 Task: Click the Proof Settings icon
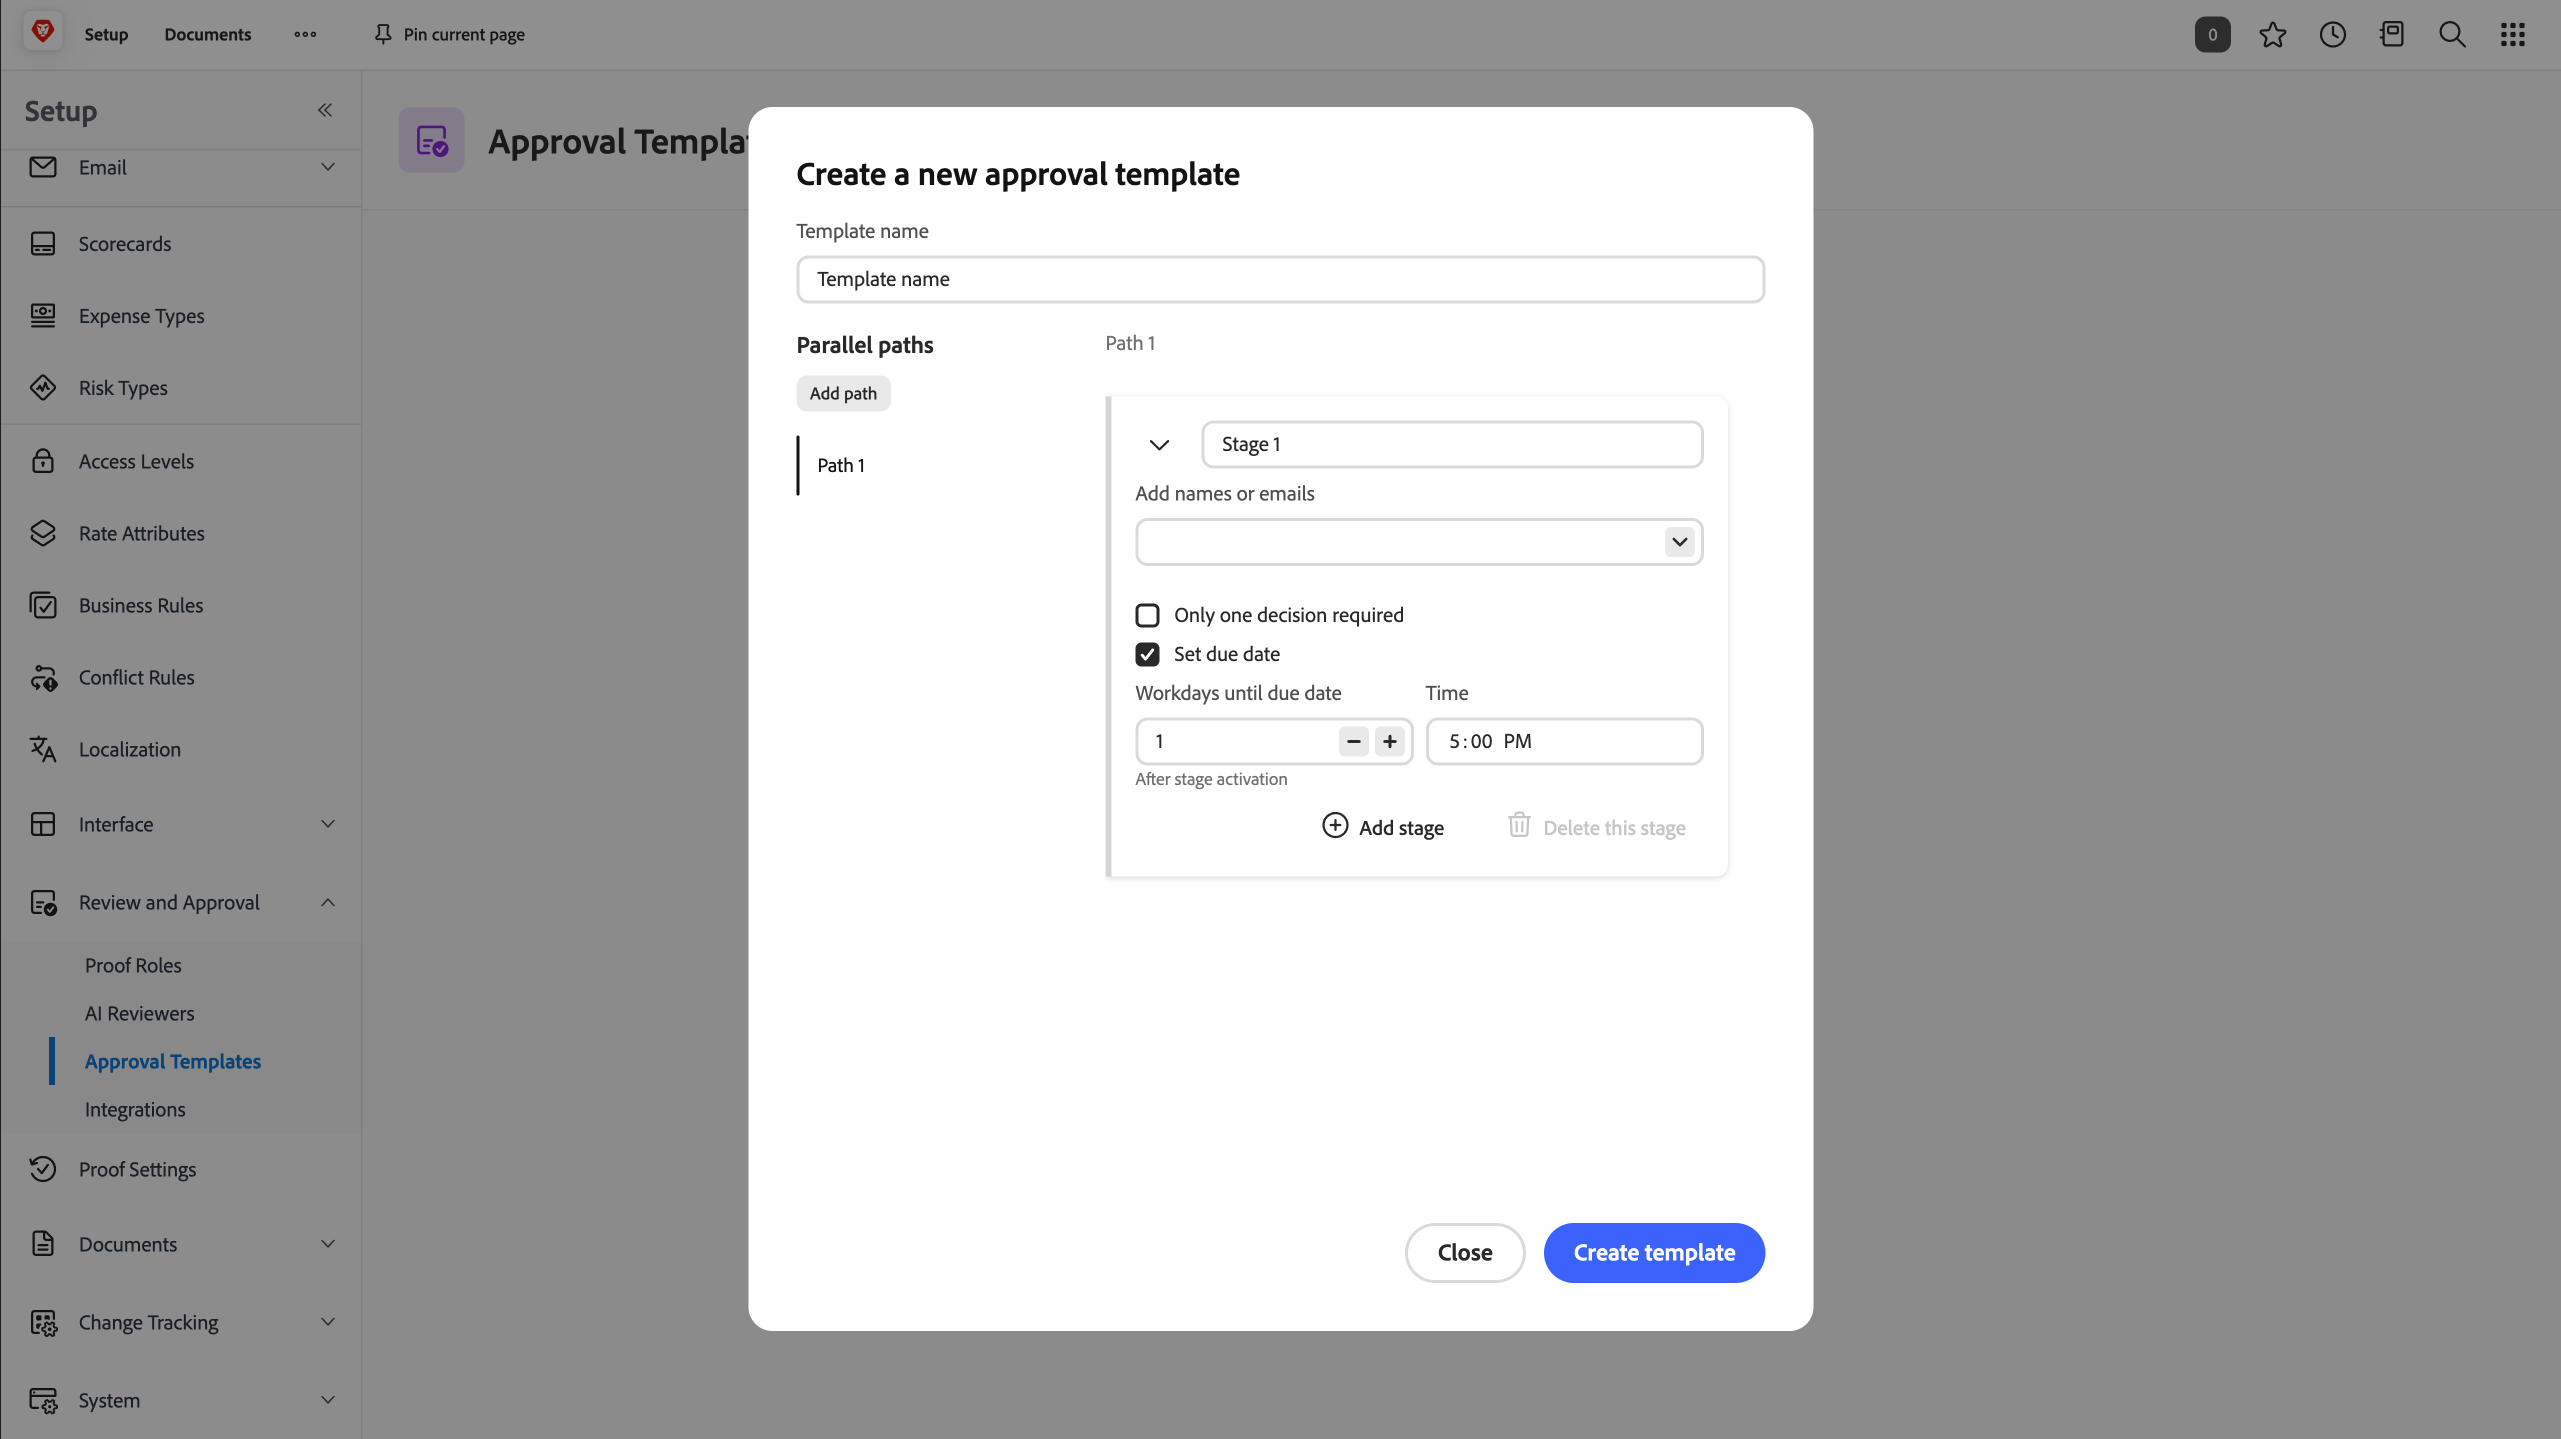(x=43, y=1169)
